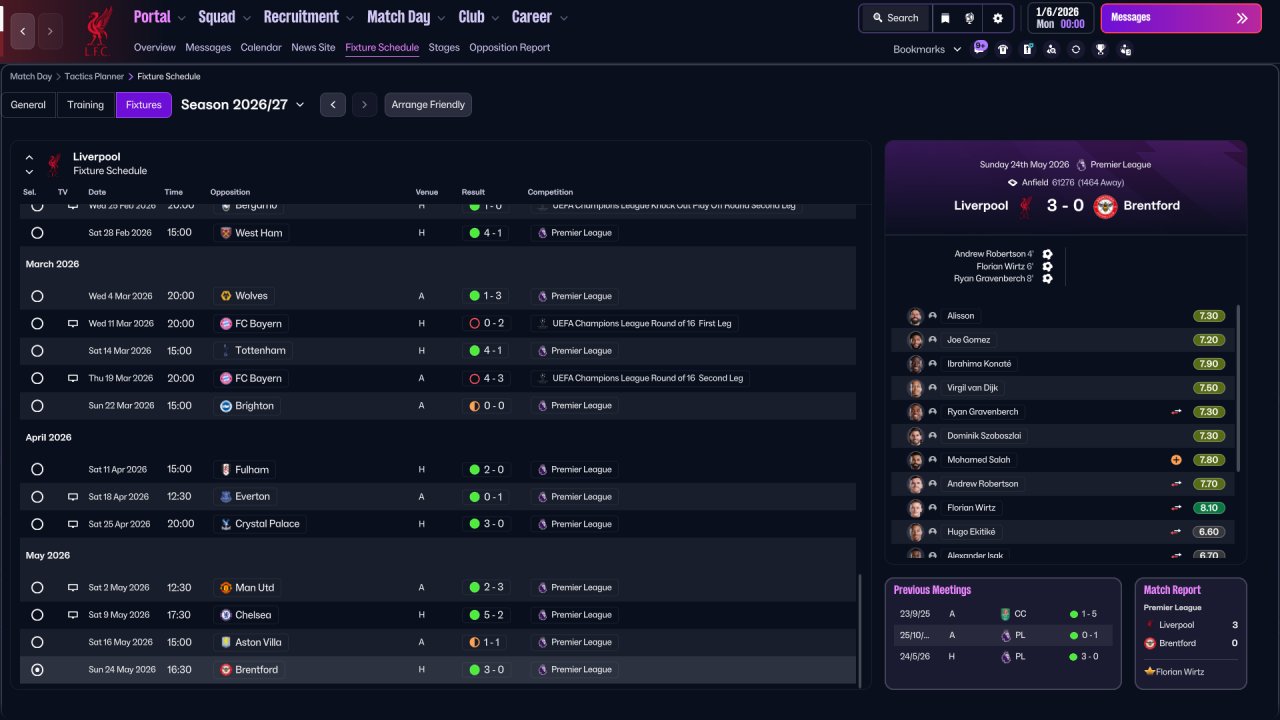Screen dimensions: 1280x720
Task: Click the substitution arrow icon on Ryan Gravenberch's row
Action: point(1177,412)
